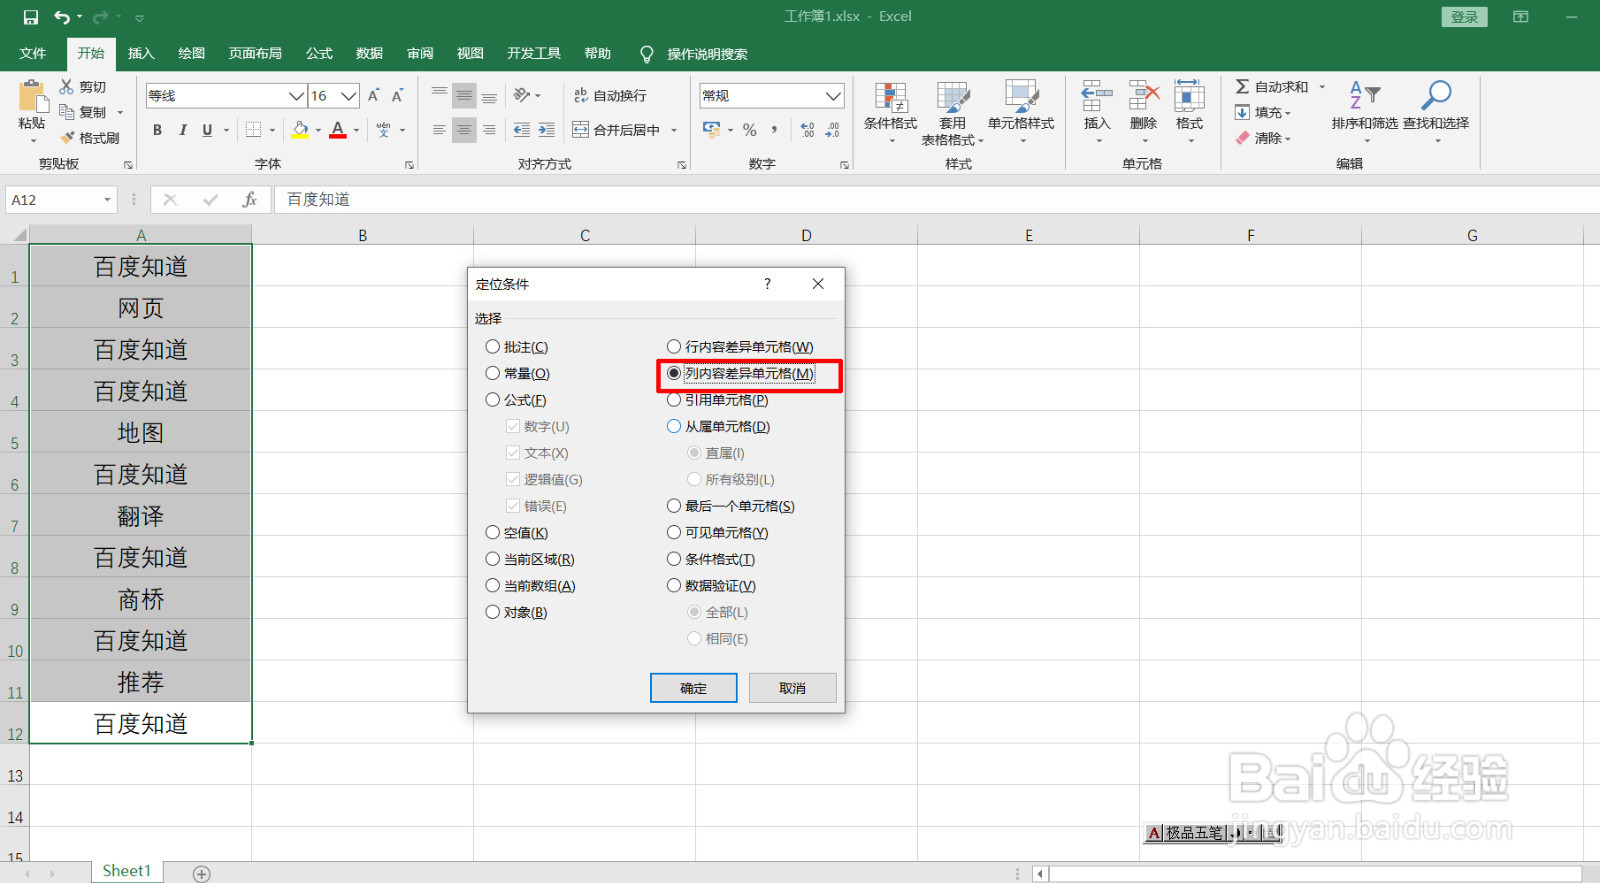Image resolution: width=1600 pixels, height=883 pixels.
Task: Toggle Bold formatting
Action: click(157, 130)
